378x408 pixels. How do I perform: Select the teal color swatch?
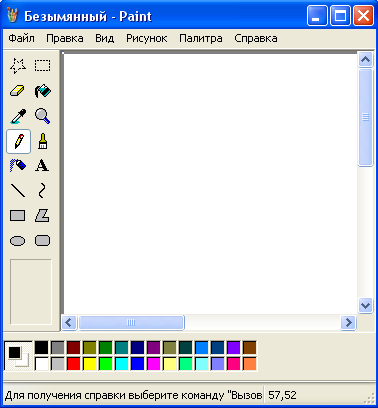coord(122,348)
